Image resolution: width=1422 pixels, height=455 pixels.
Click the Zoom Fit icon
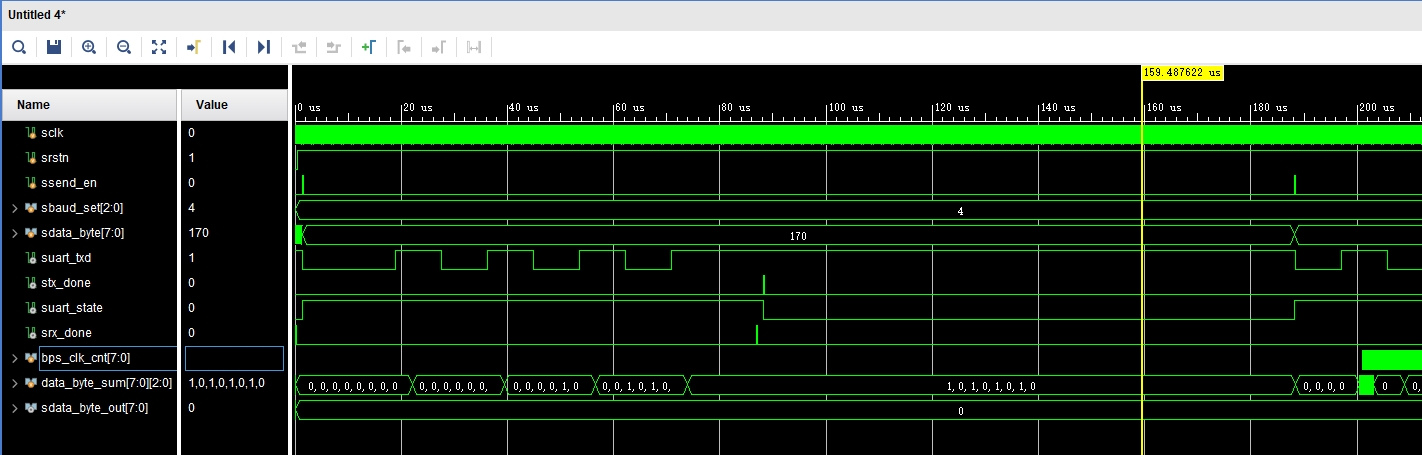tap(159, 47)
